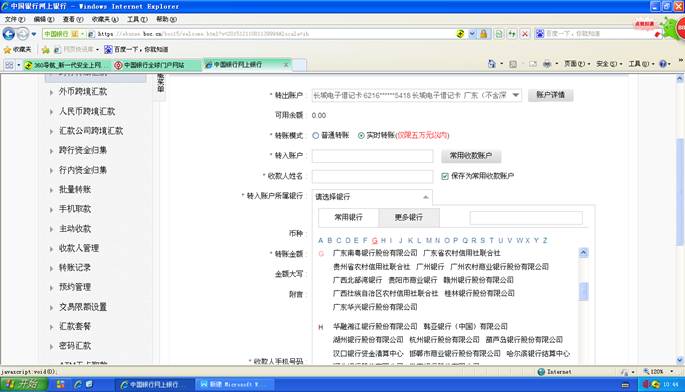Click the red stop loading icon
The width and height of the screenshot is (685, 392).
click(x=525, y=34)
